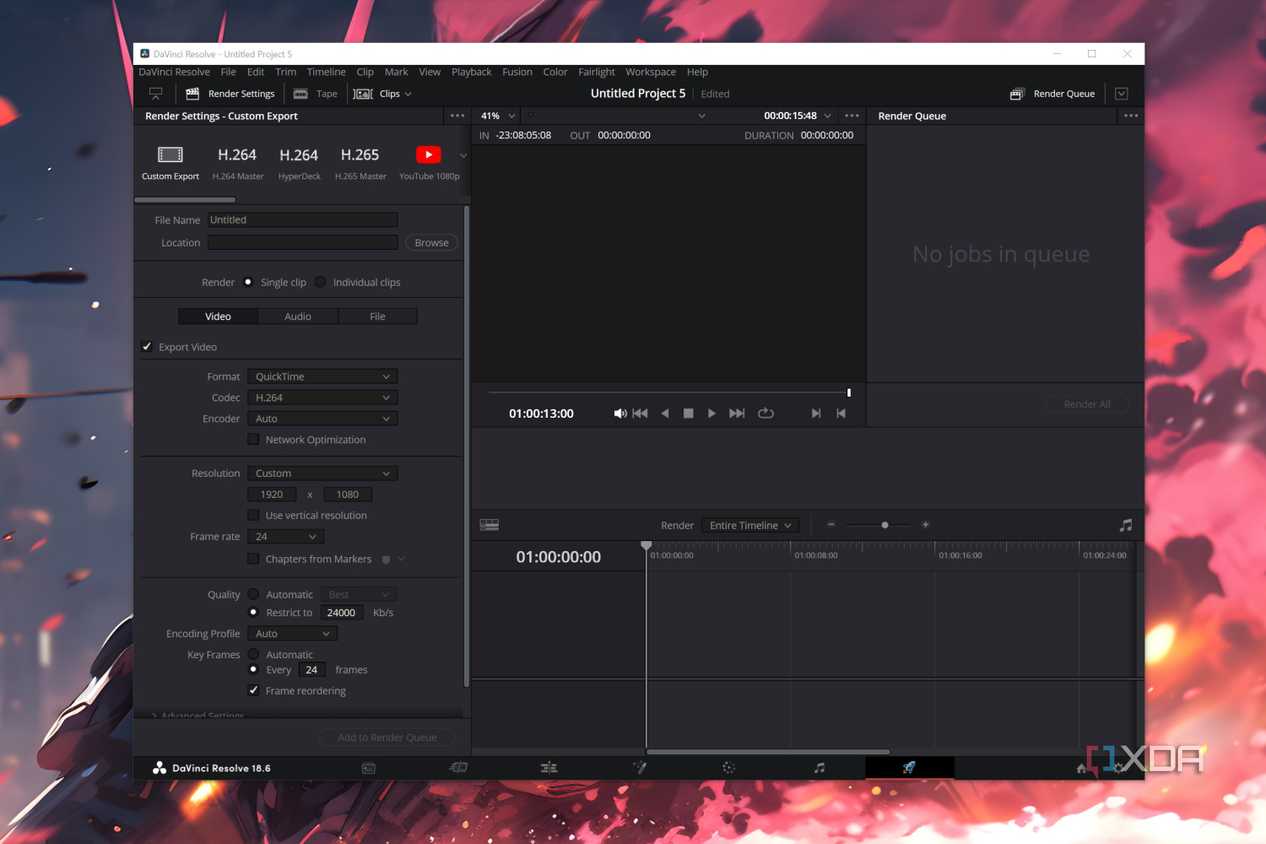The image size is (1266, 844).
Task: Disable Frame reordering checkbox
Action: coord(253,691)
